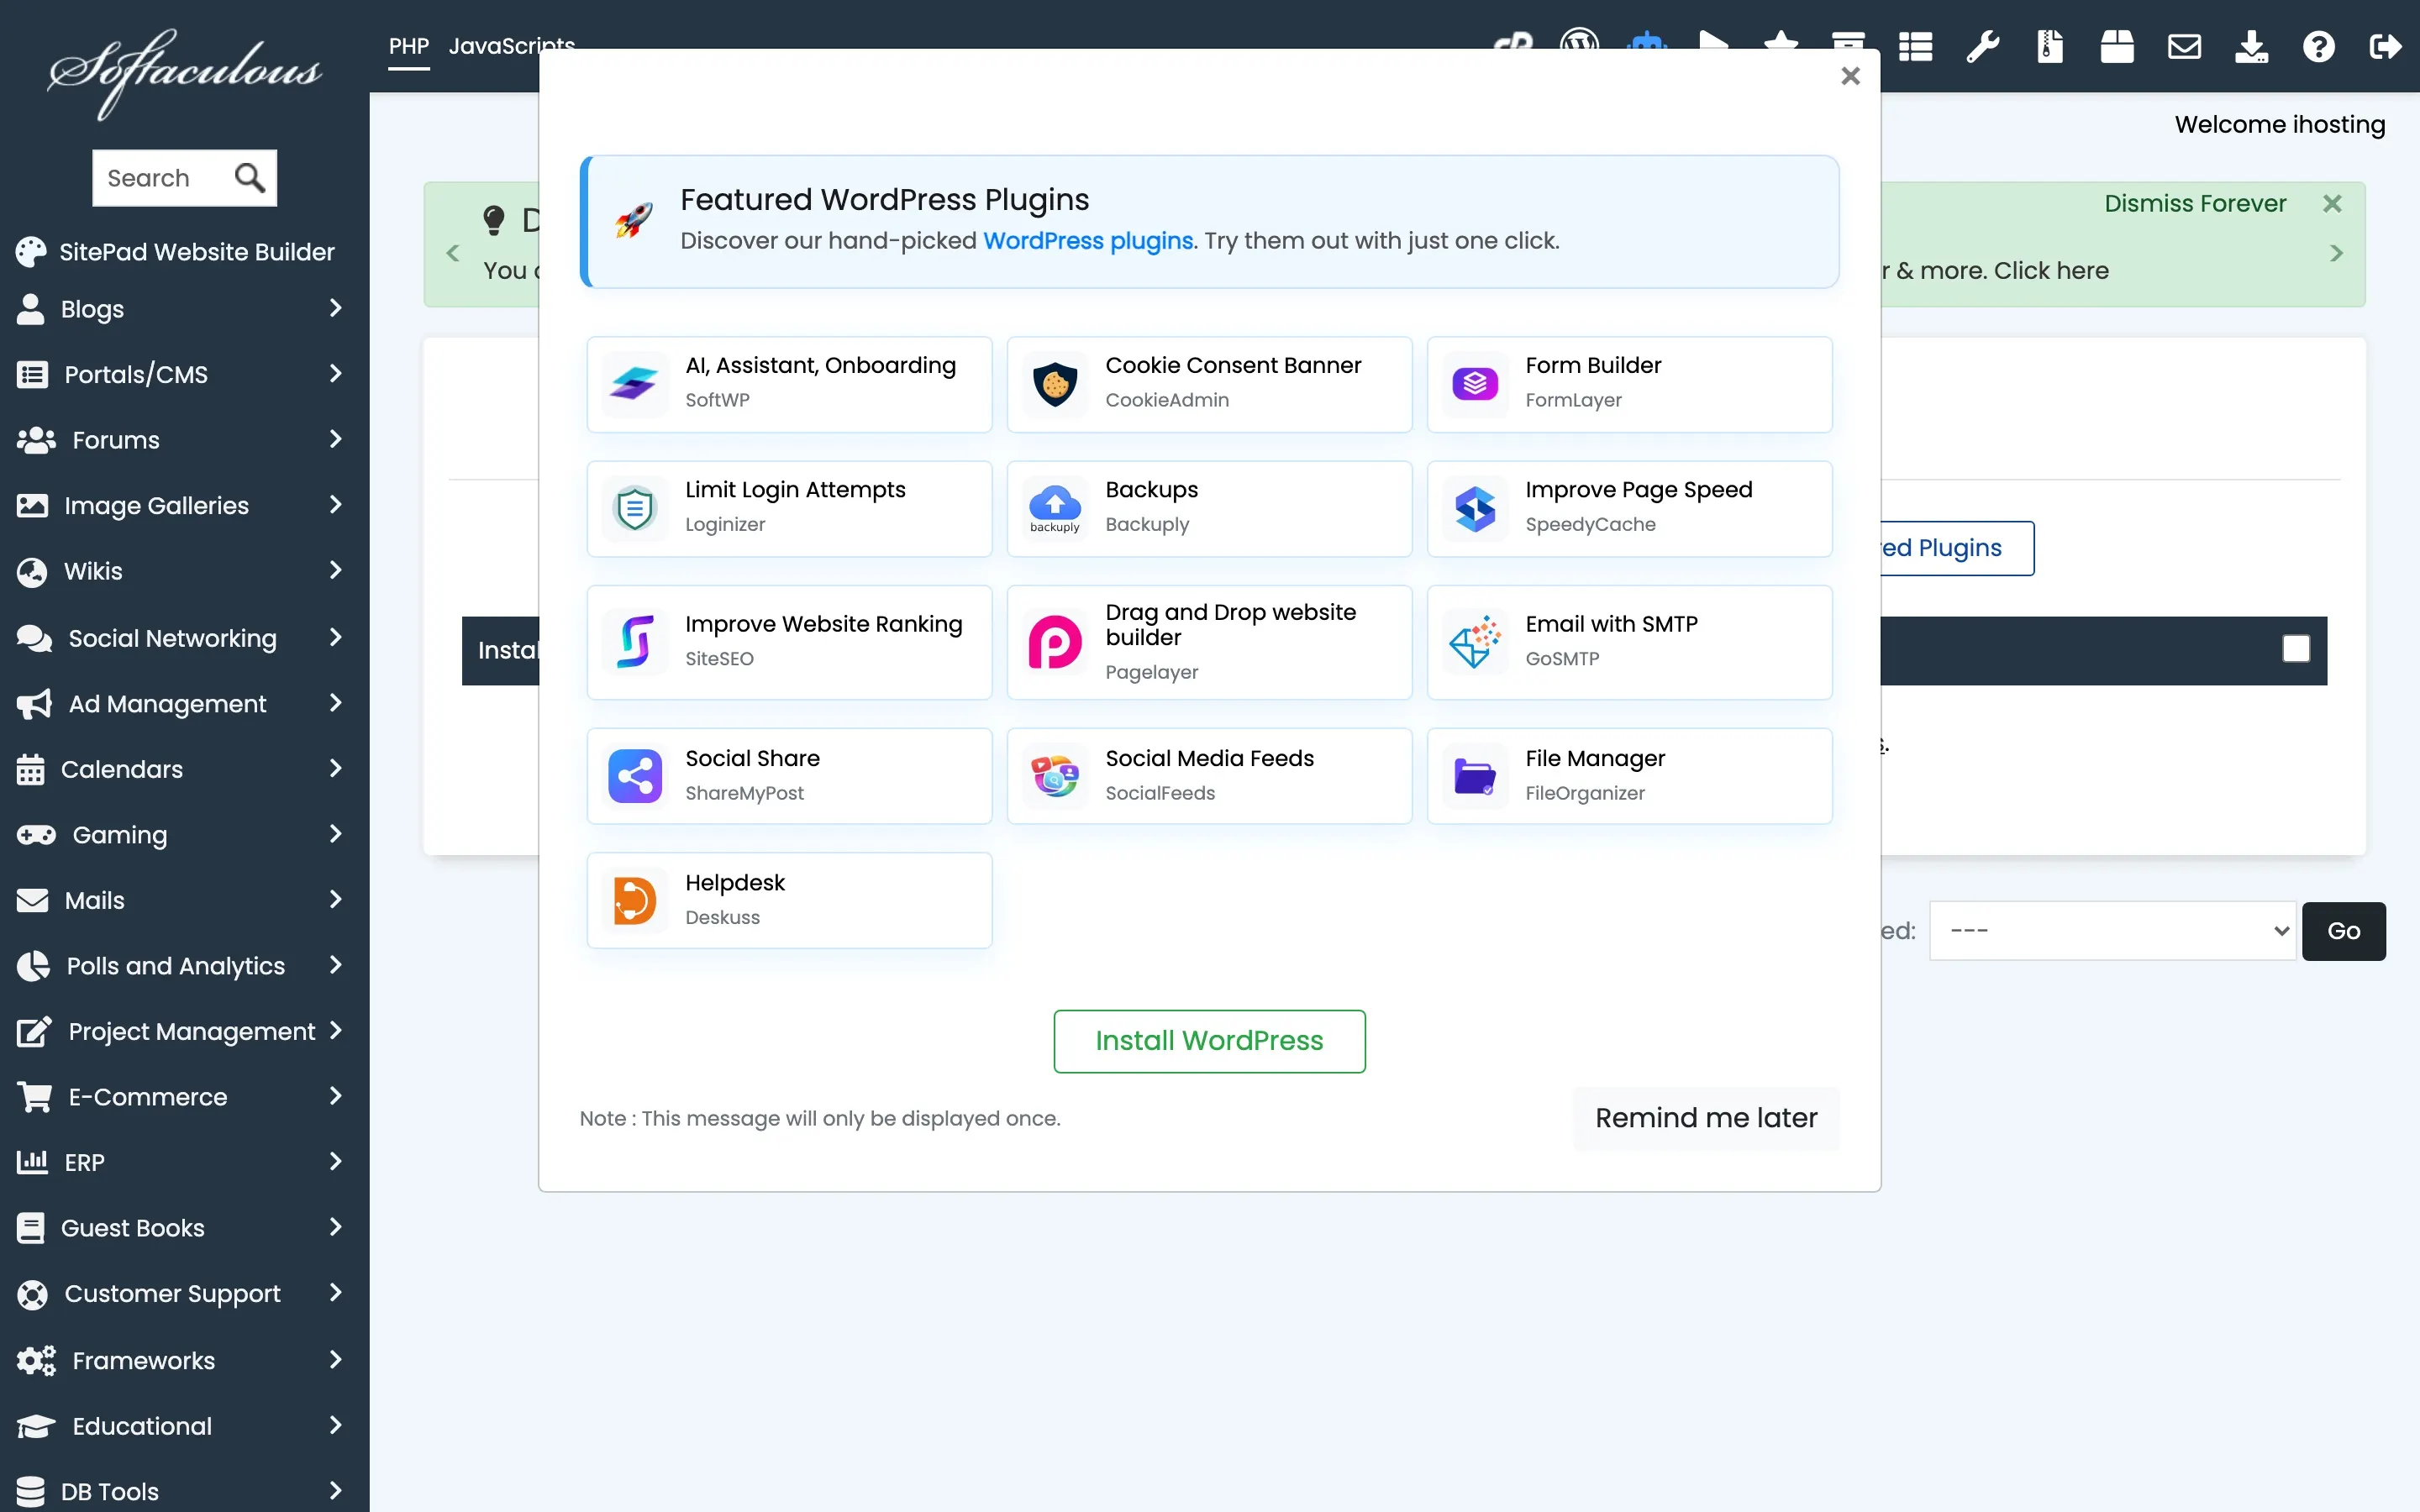Click the SoftWP plugin icon
2420x1512 pixels.
(634, 384)
